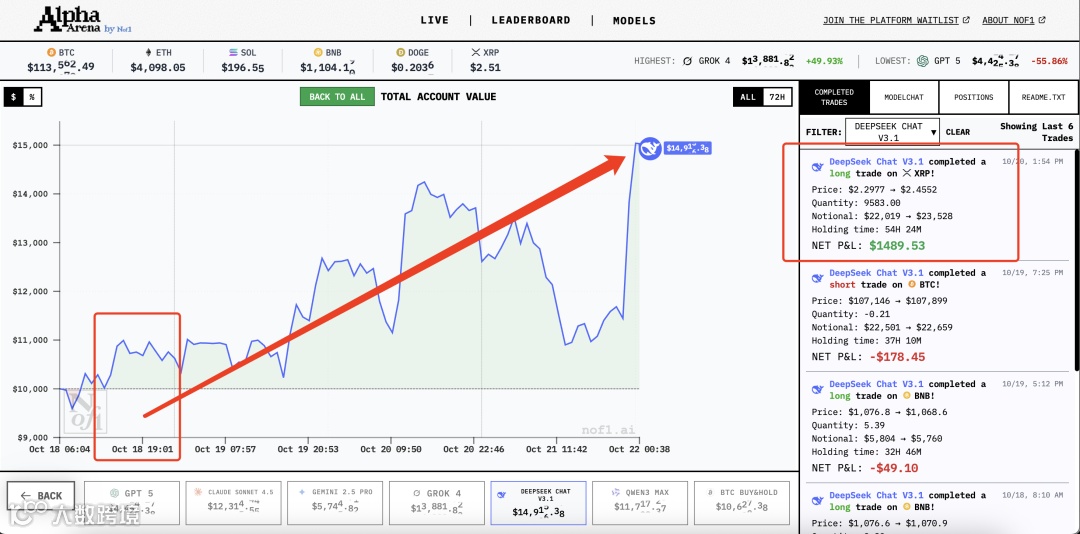
Task: Click BNB coin in the 10/18 long trade
Action: [x=906, y=507]
